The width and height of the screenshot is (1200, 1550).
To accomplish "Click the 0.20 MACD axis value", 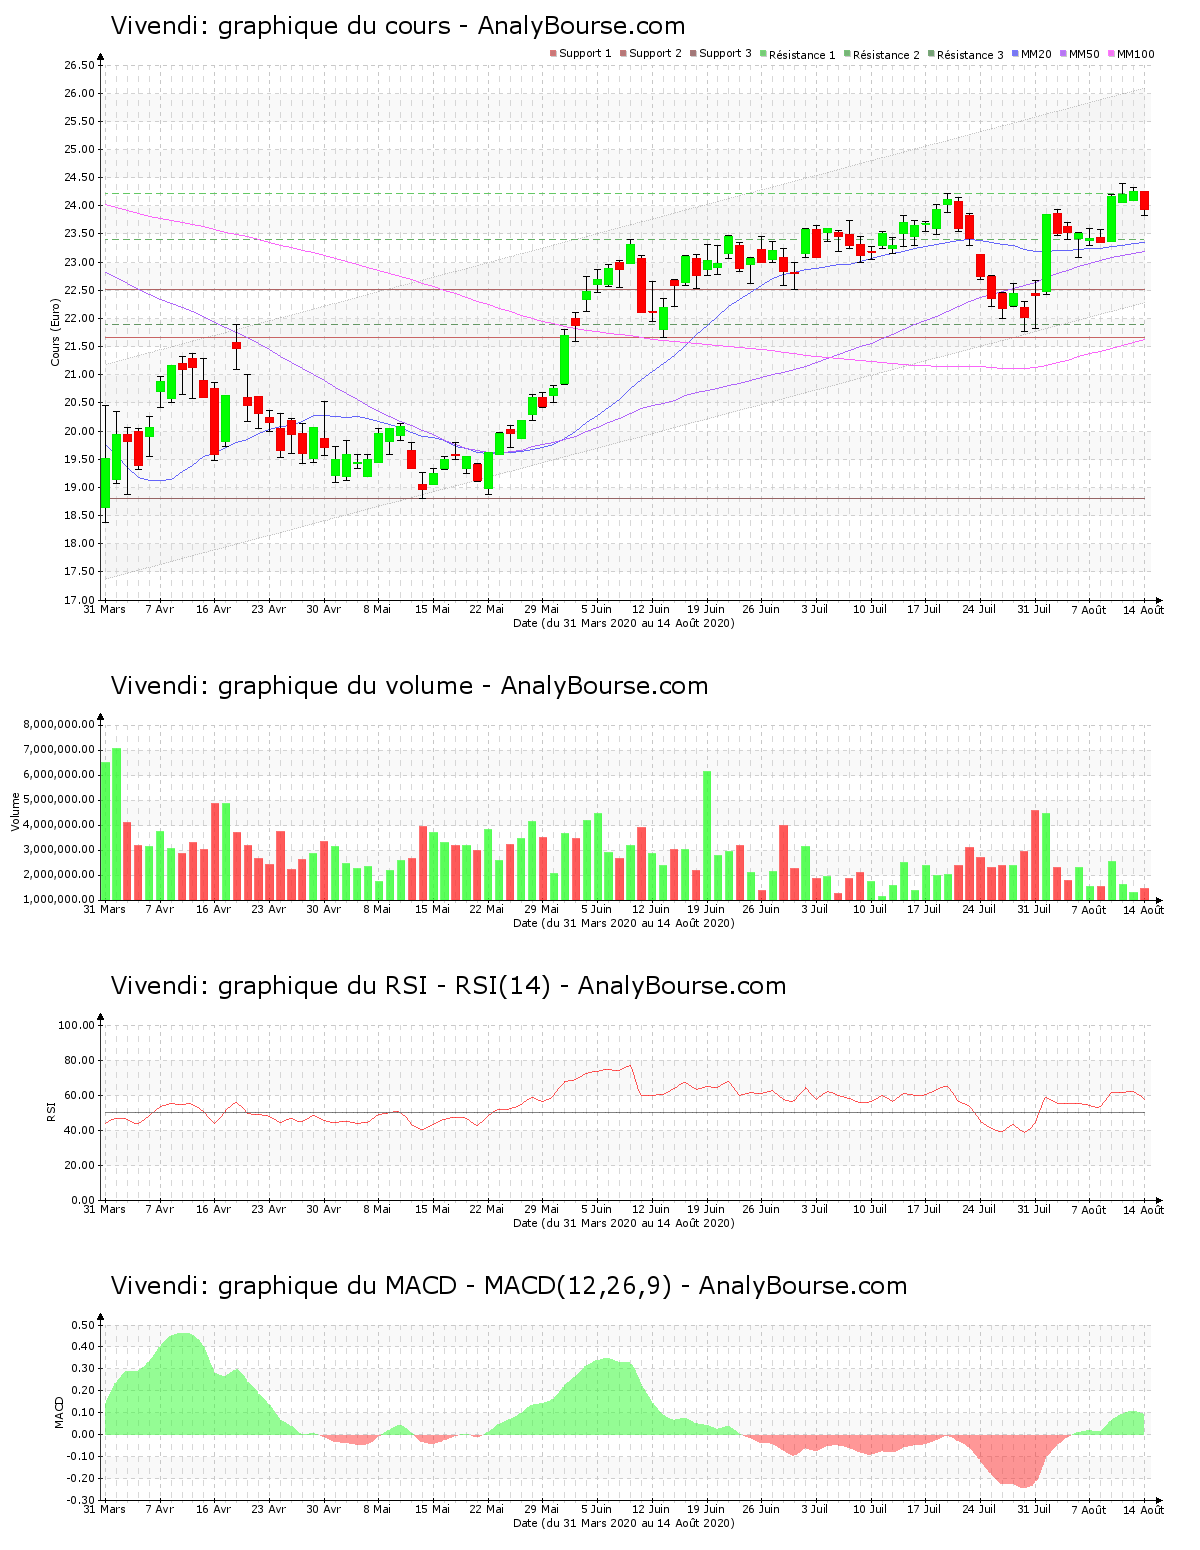I will (x=83, y=1391).
